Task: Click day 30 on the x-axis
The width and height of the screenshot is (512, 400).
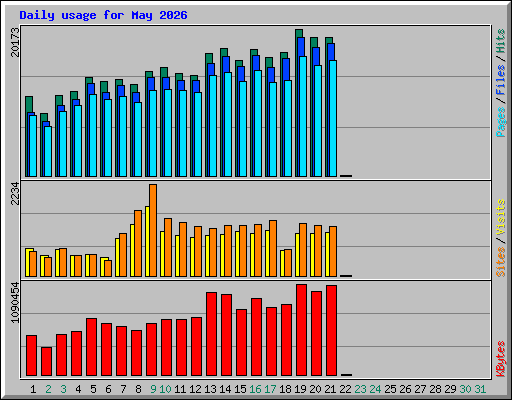Action: tap(465, 389)
